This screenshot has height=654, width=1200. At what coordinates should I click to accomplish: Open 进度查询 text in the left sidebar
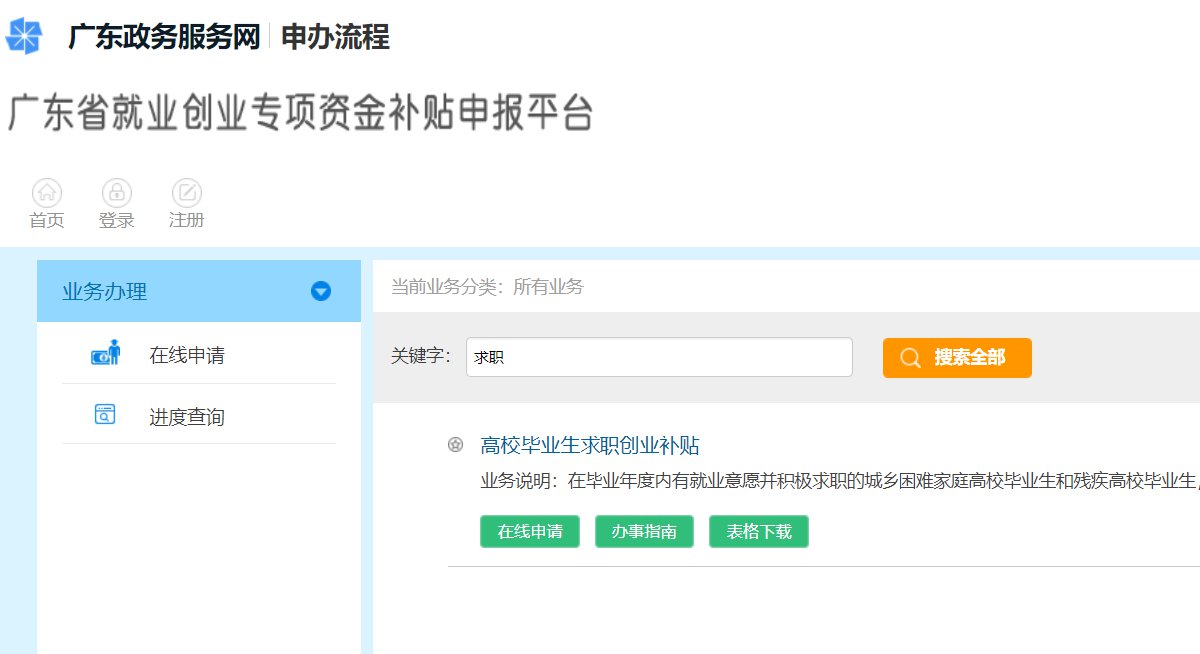(x=187, y=417)
